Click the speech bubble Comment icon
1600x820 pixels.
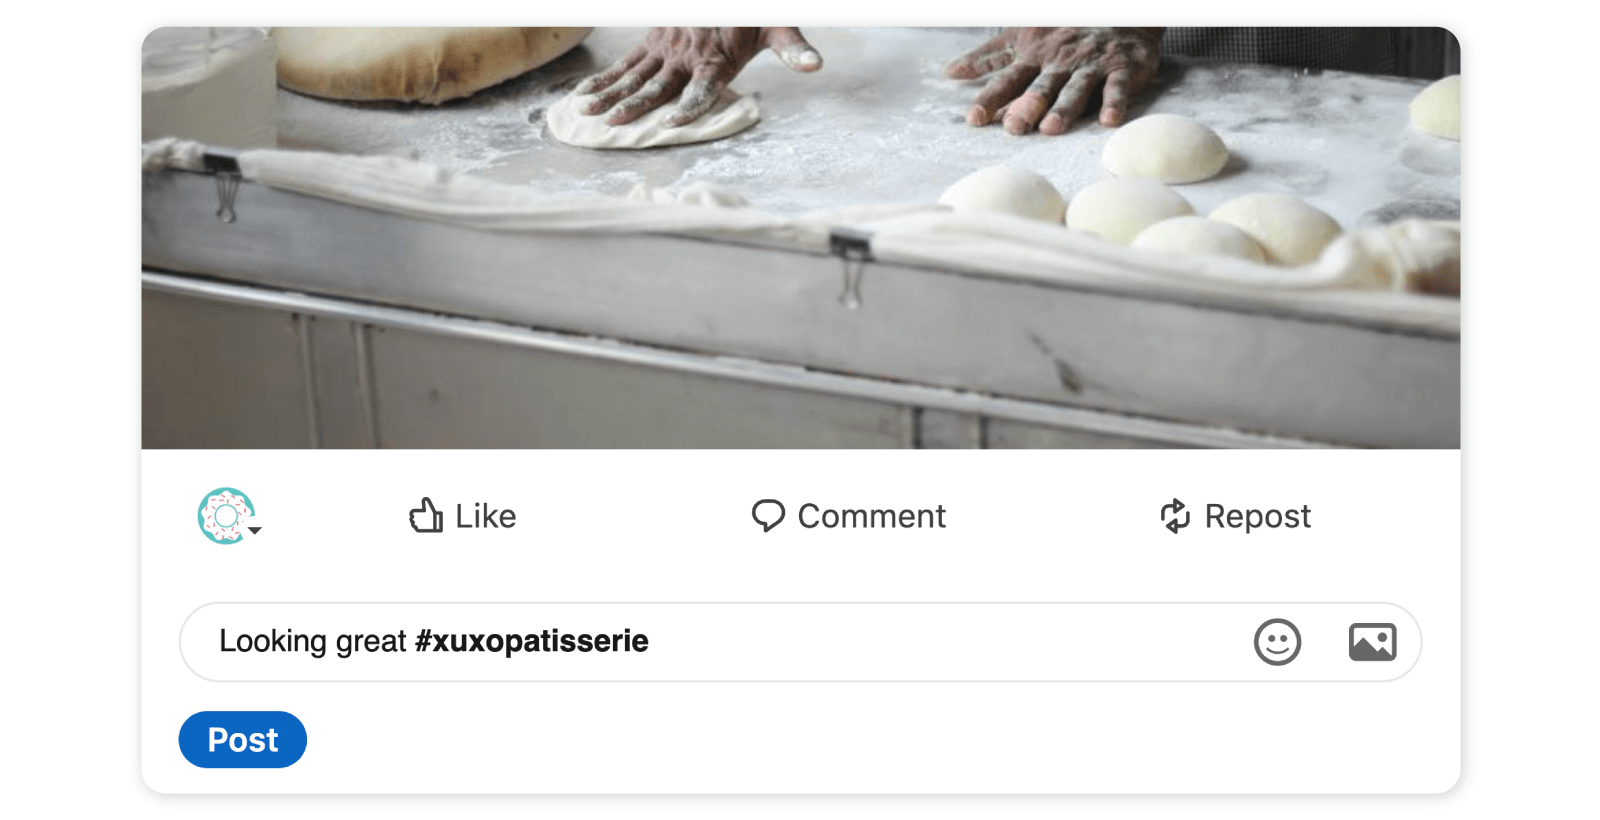point(768,516)
